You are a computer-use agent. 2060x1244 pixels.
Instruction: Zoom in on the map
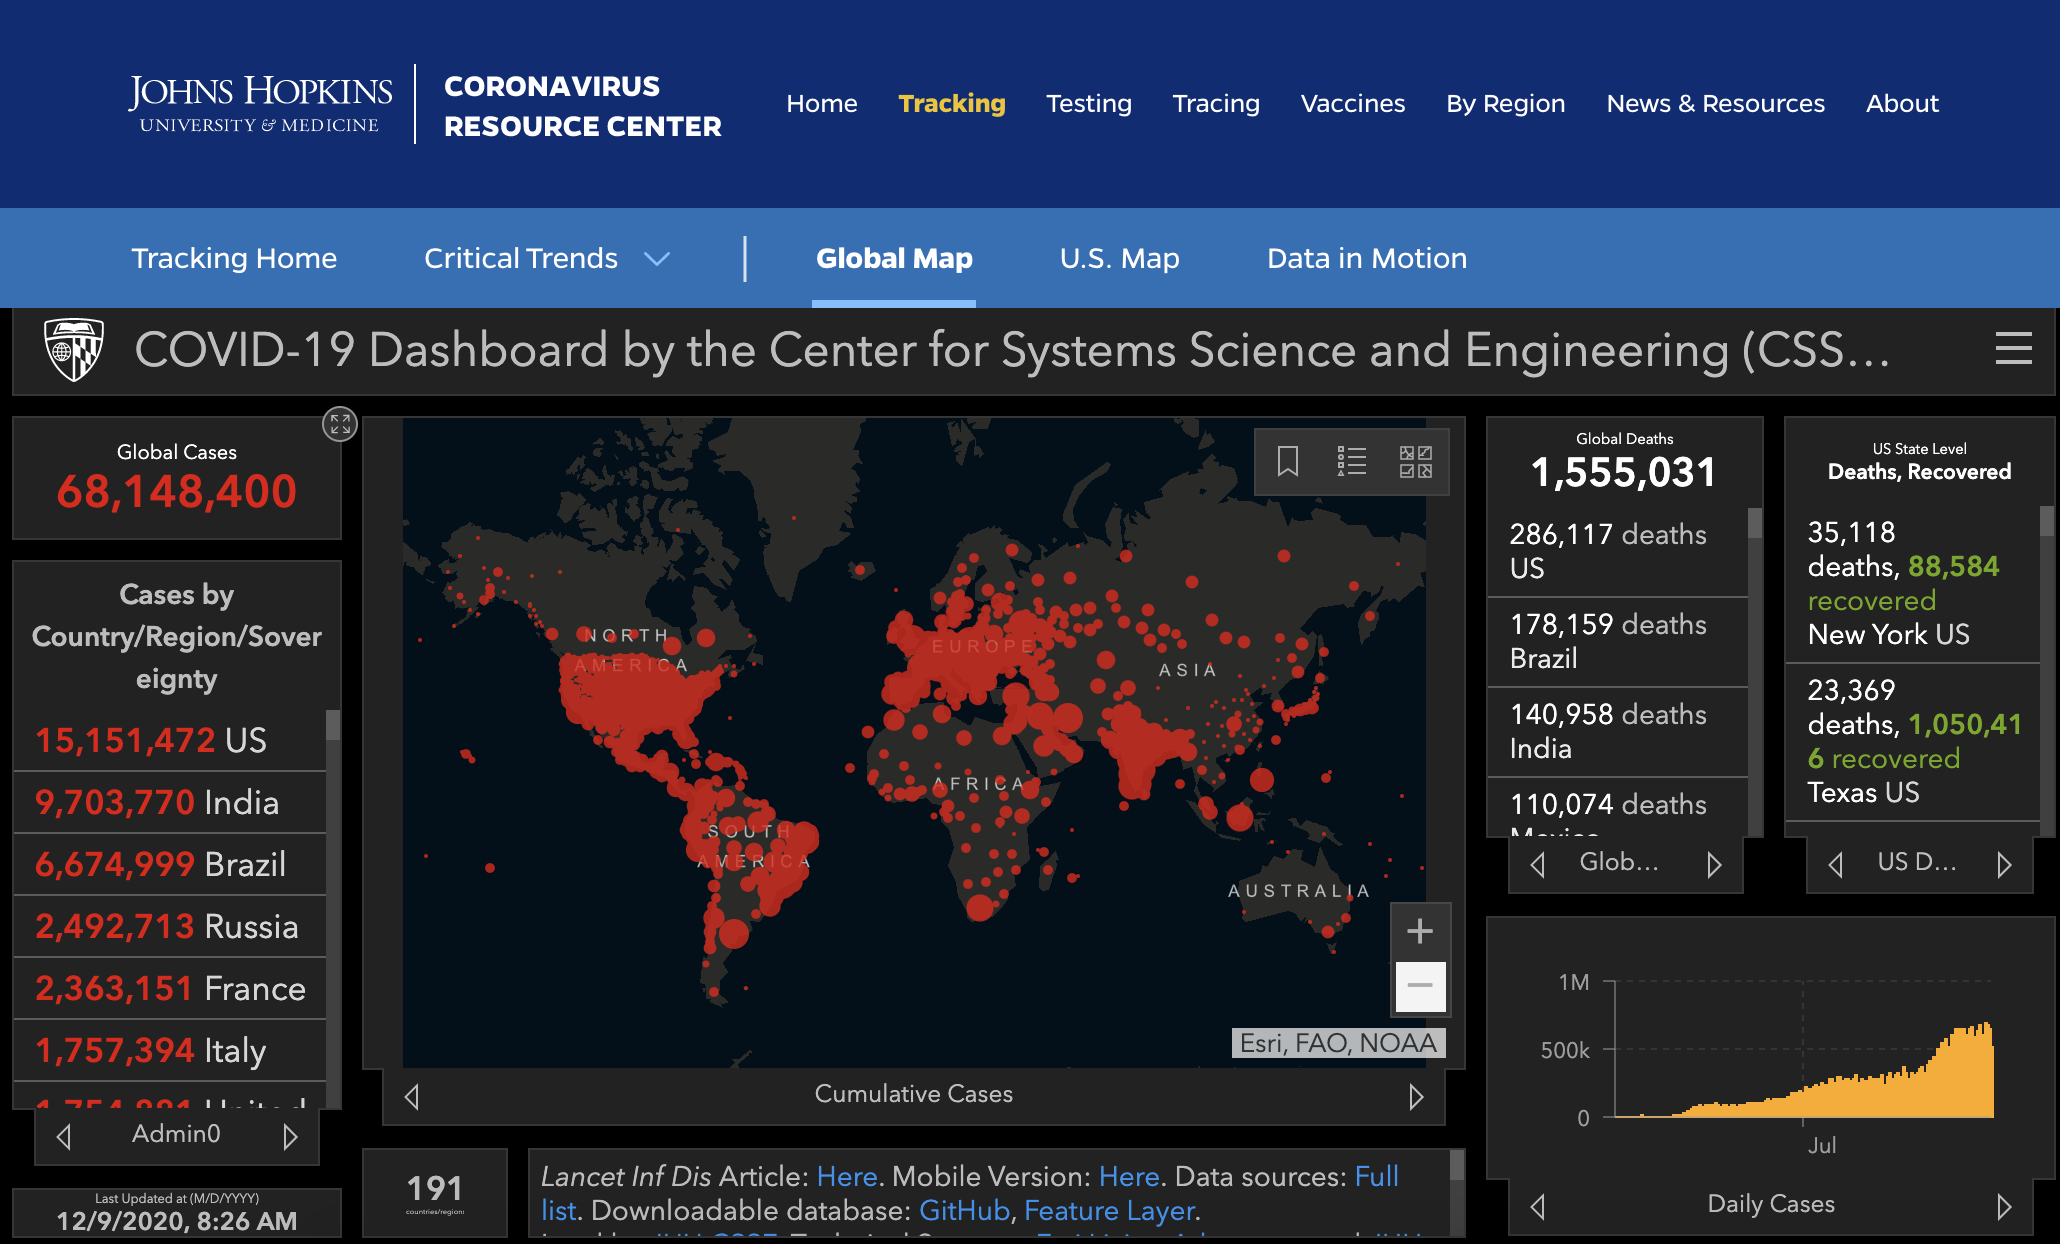[1420, 931]
